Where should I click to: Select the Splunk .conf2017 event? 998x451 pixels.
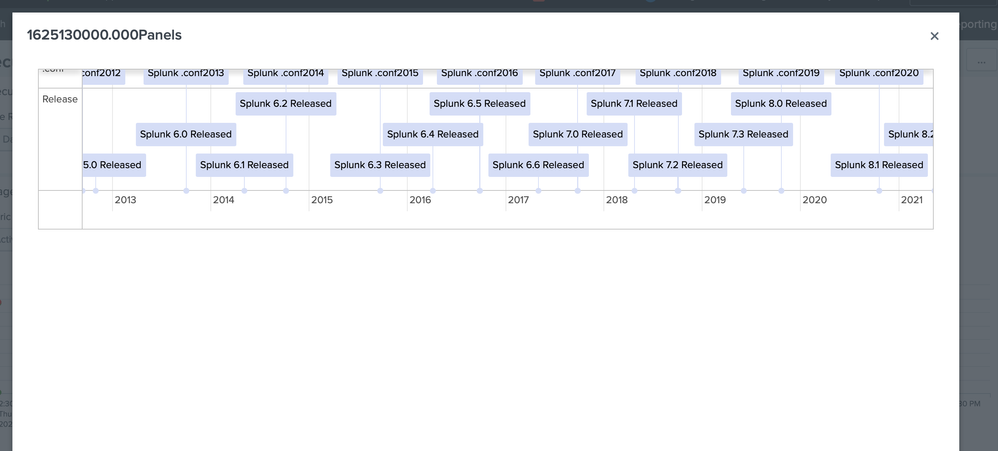click(x=577, y=74)
